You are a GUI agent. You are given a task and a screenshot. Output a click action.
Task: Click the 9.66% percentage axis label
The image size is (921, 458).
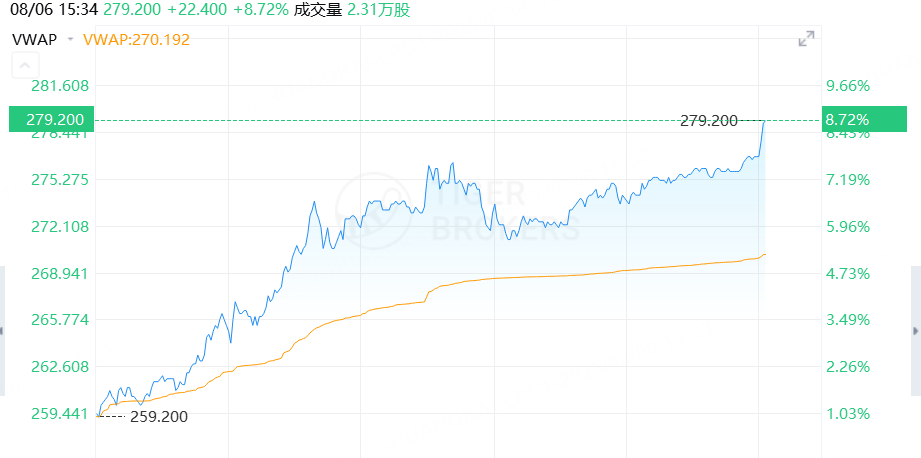(x=847, y=86)
